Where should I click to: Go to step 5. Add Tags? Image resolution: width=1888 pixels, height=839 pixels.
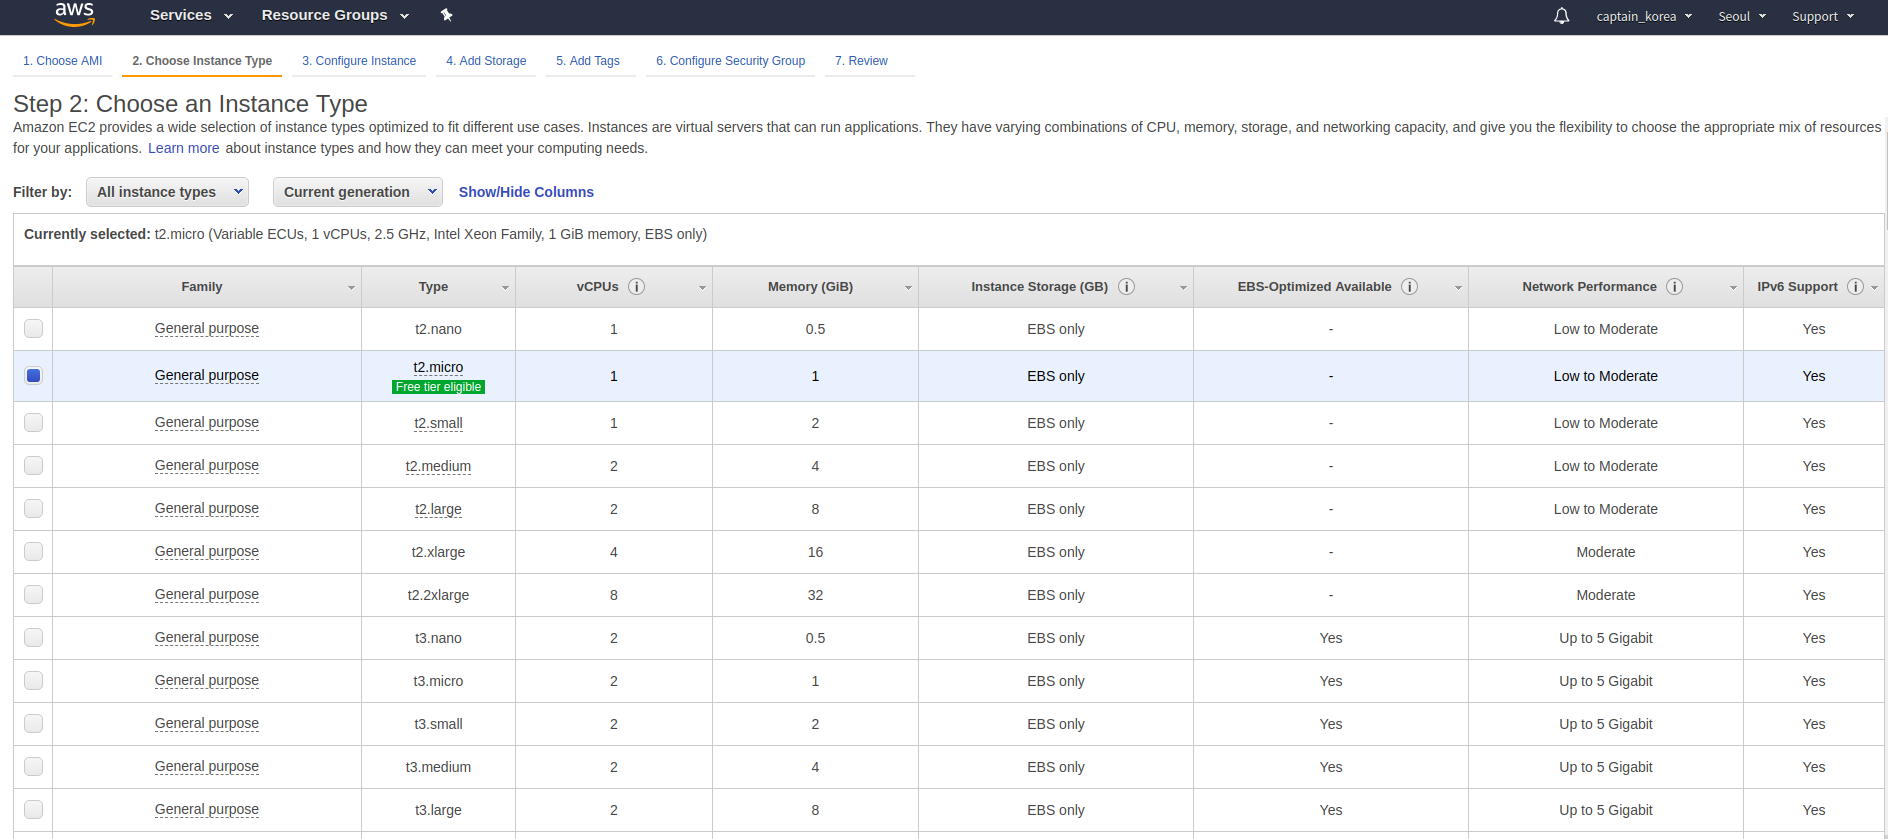[588, 61]
